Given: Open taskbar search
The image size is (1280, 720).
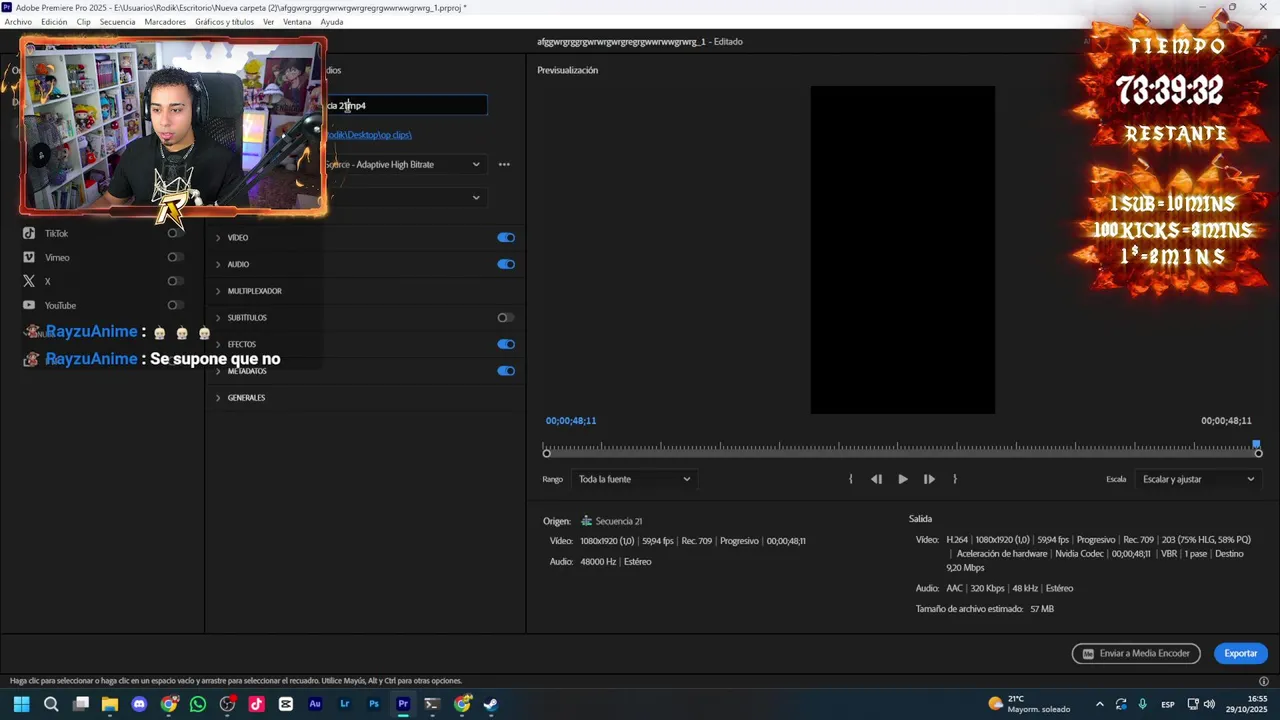Looking at the screenshot, I should 51,704.
